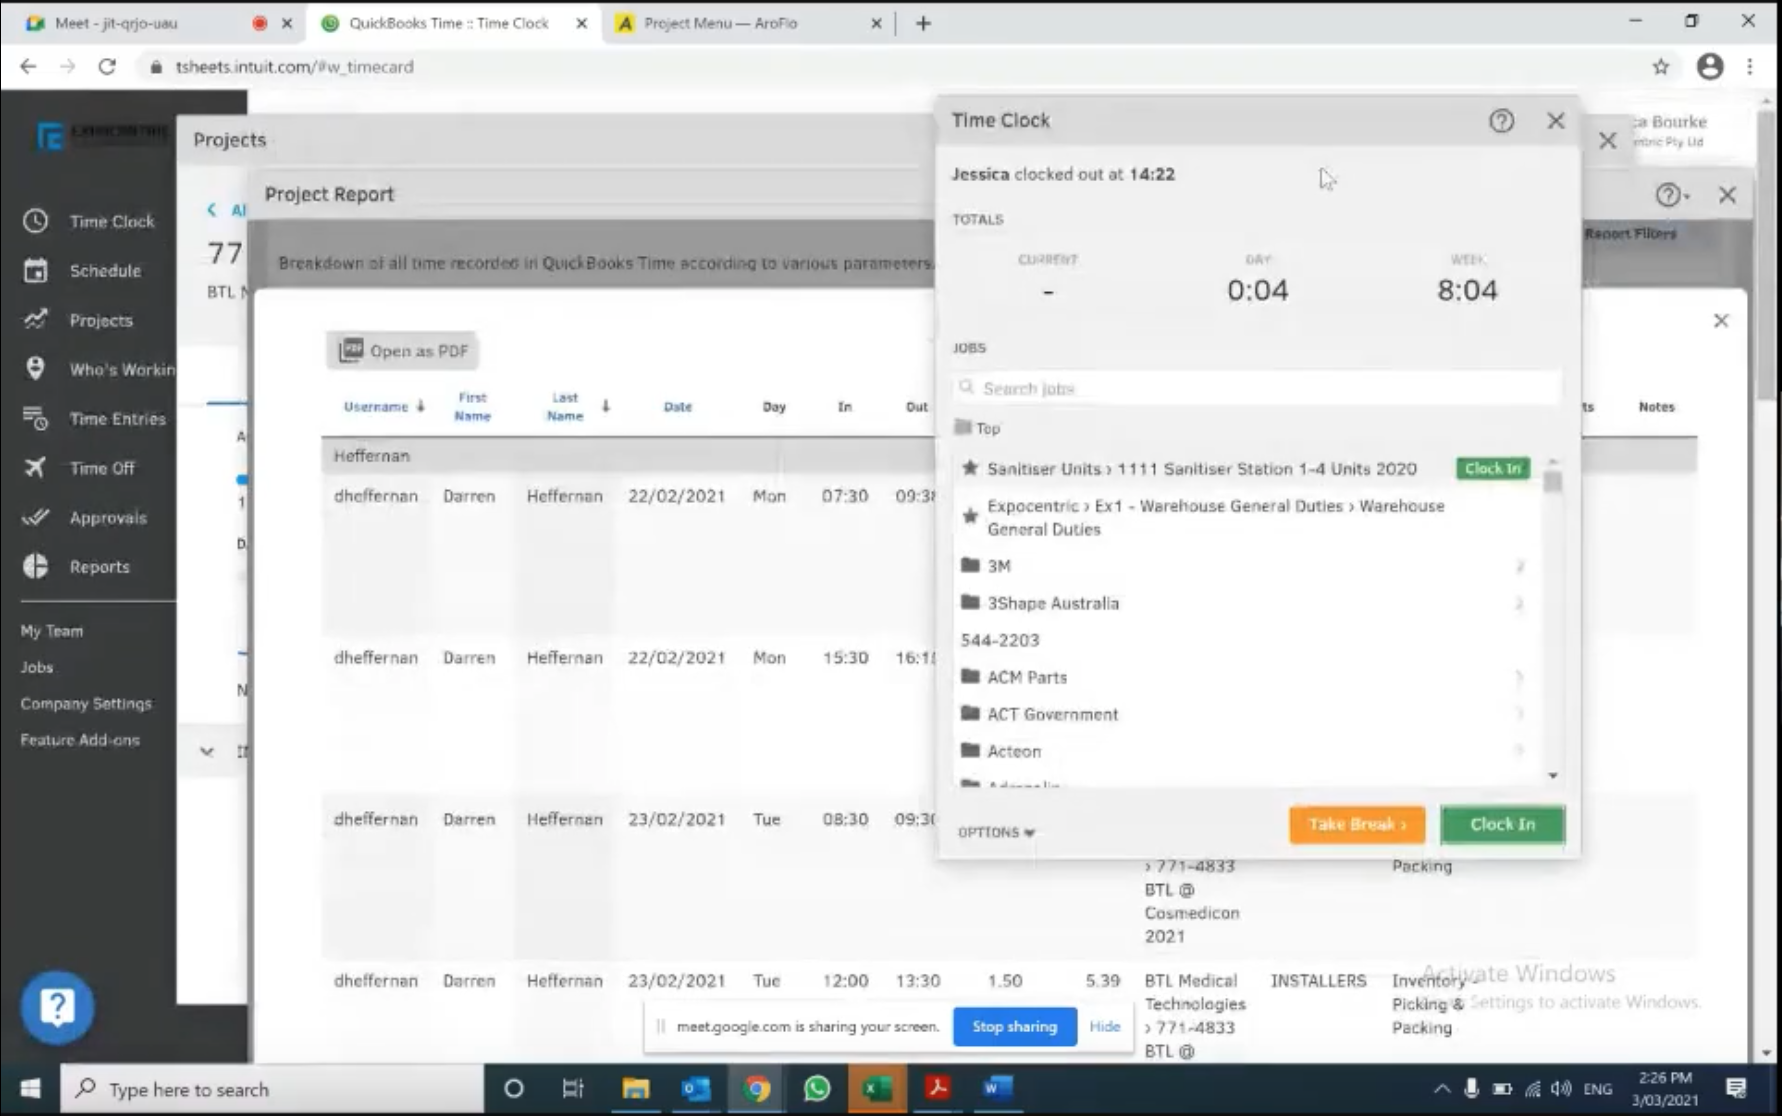The width and height of the screenshot is (1782, 1116).
Task: Close the Time Clock panel
Action: click(x=1556, y=121)
